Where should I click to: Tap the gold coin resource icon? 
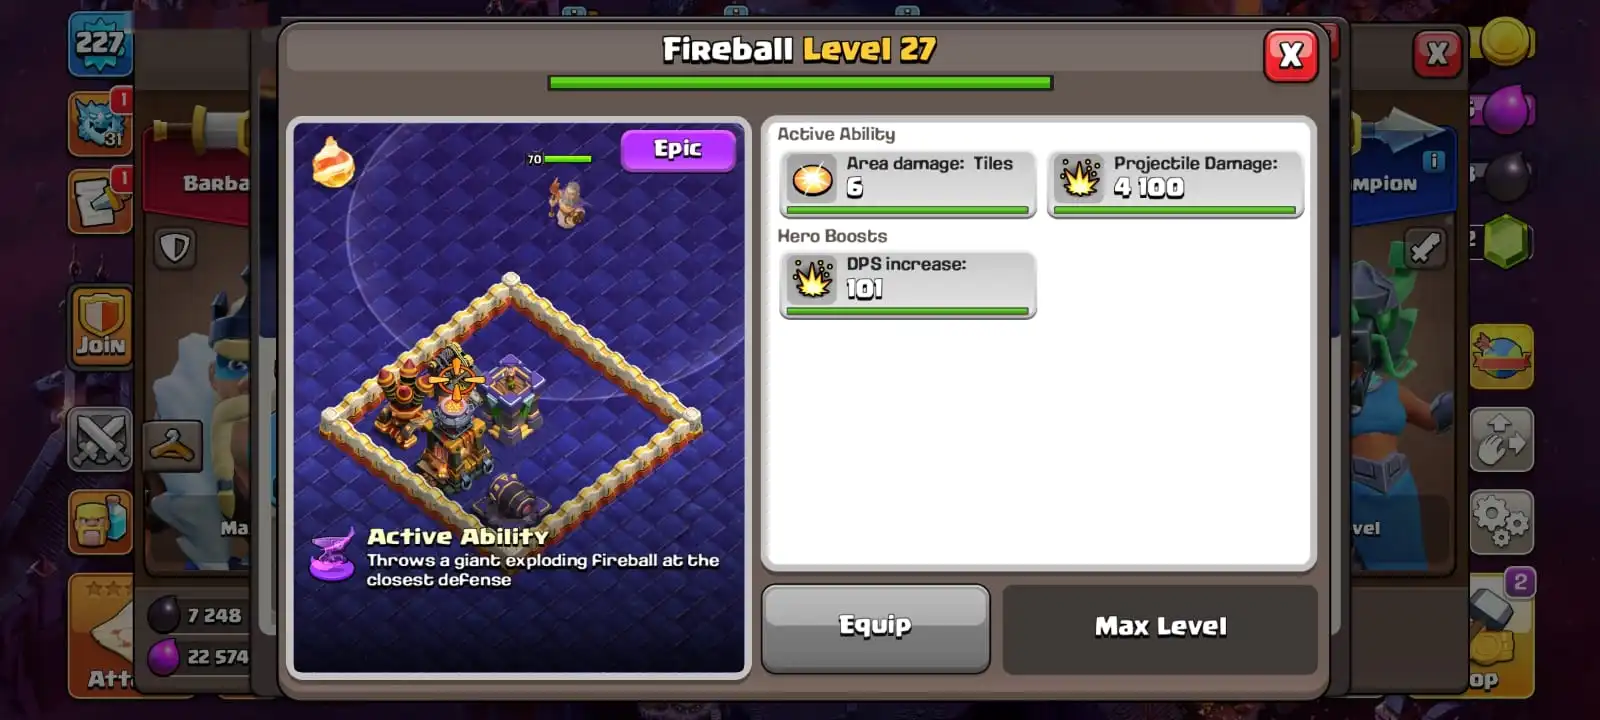point(1505,42)
